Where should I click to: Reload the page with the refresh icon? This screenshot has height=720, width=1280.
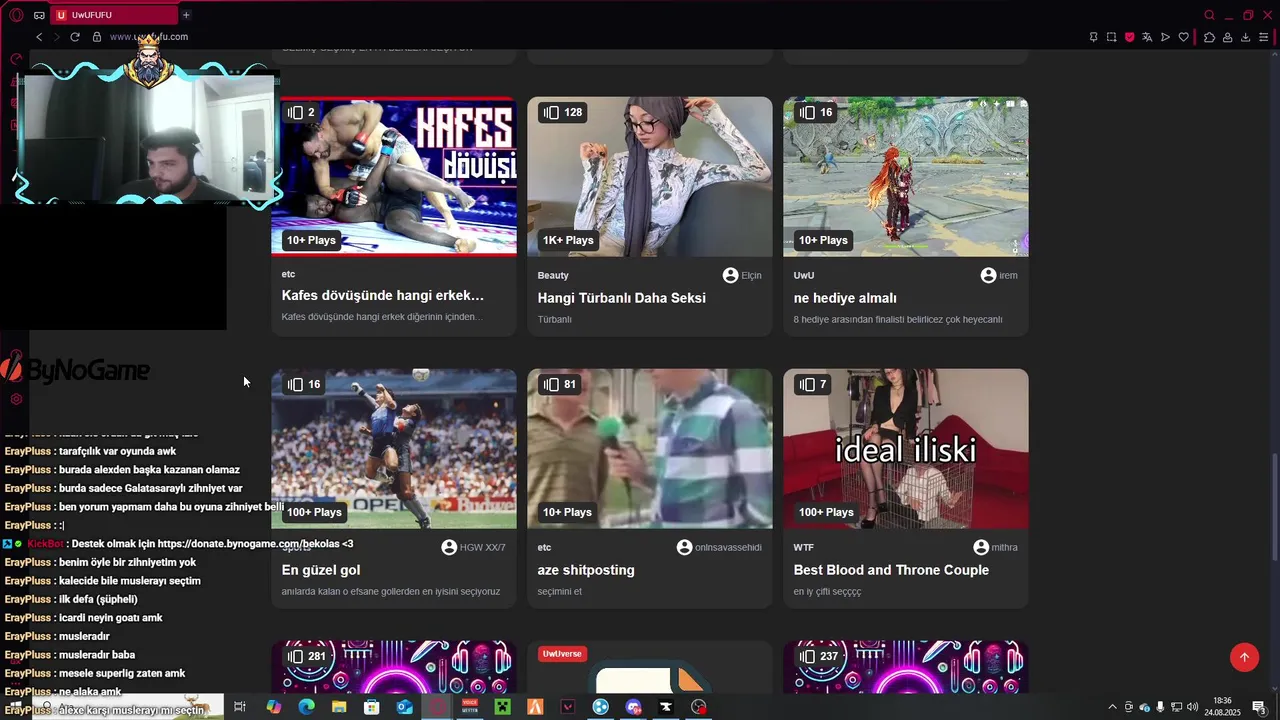point(75,37)
